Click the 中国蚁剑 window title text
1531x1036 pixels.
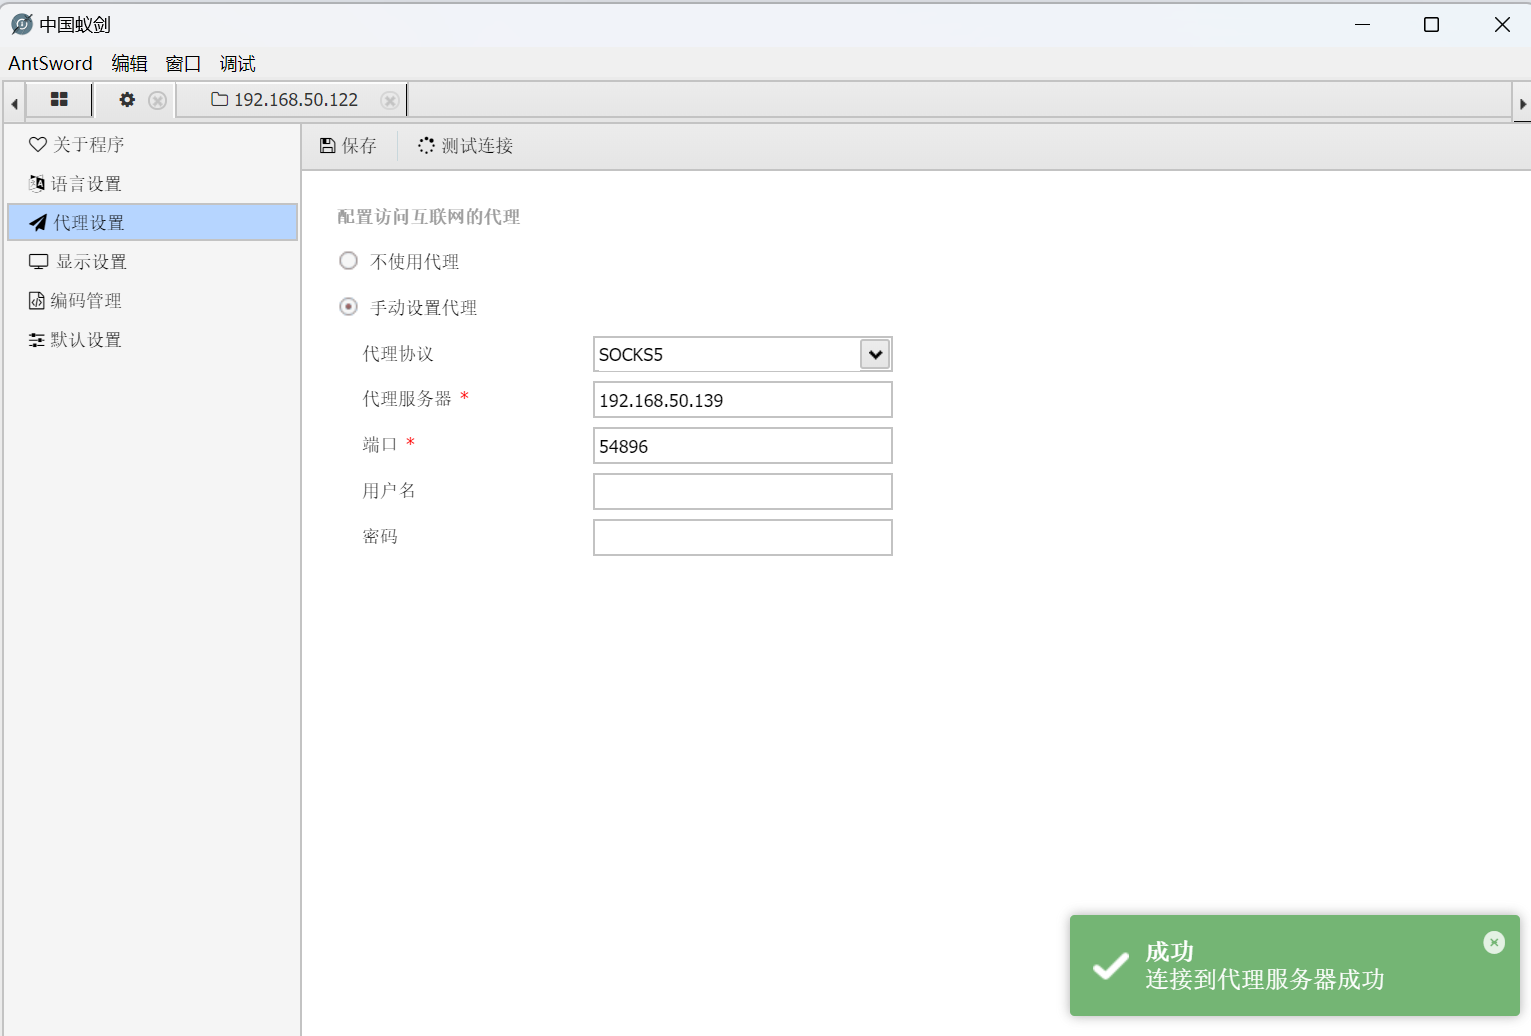[x=75, y=25]
